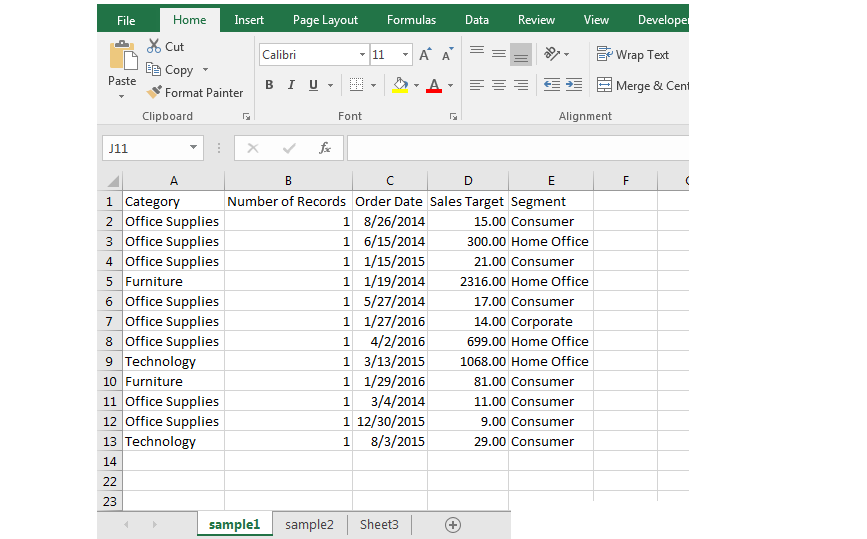Click the Increase Font Size icon
Screen dimensions: 867x539
tap(425, 54)
